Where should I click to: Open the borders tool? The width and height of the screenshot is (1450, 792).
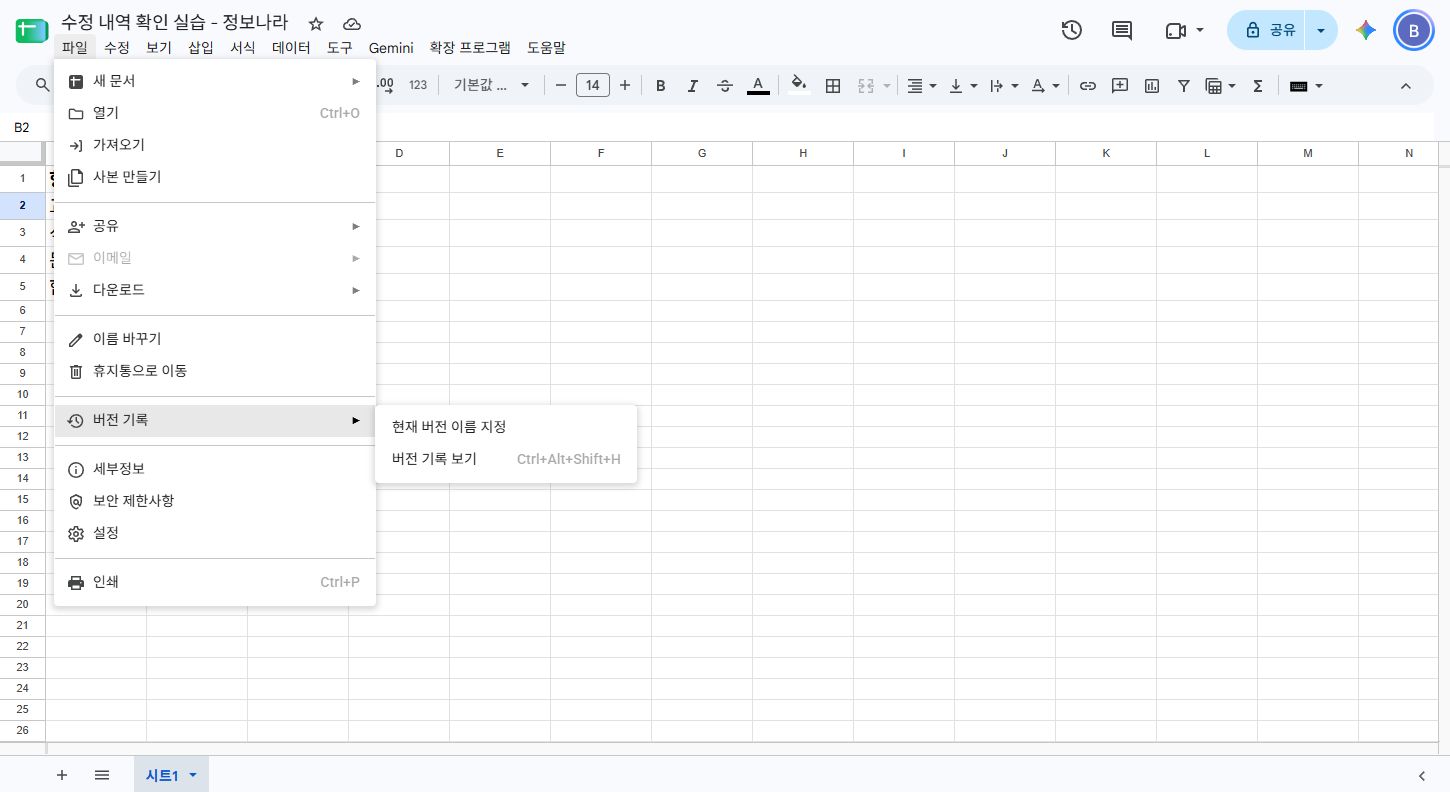pyautogui.click(x=832, y=86)
